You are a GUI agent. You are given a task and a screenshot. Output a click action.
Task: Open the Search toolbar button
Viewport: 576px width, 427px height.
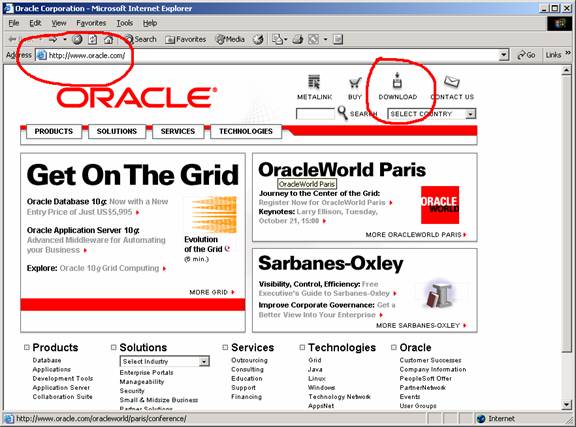[x=141, y=39]
